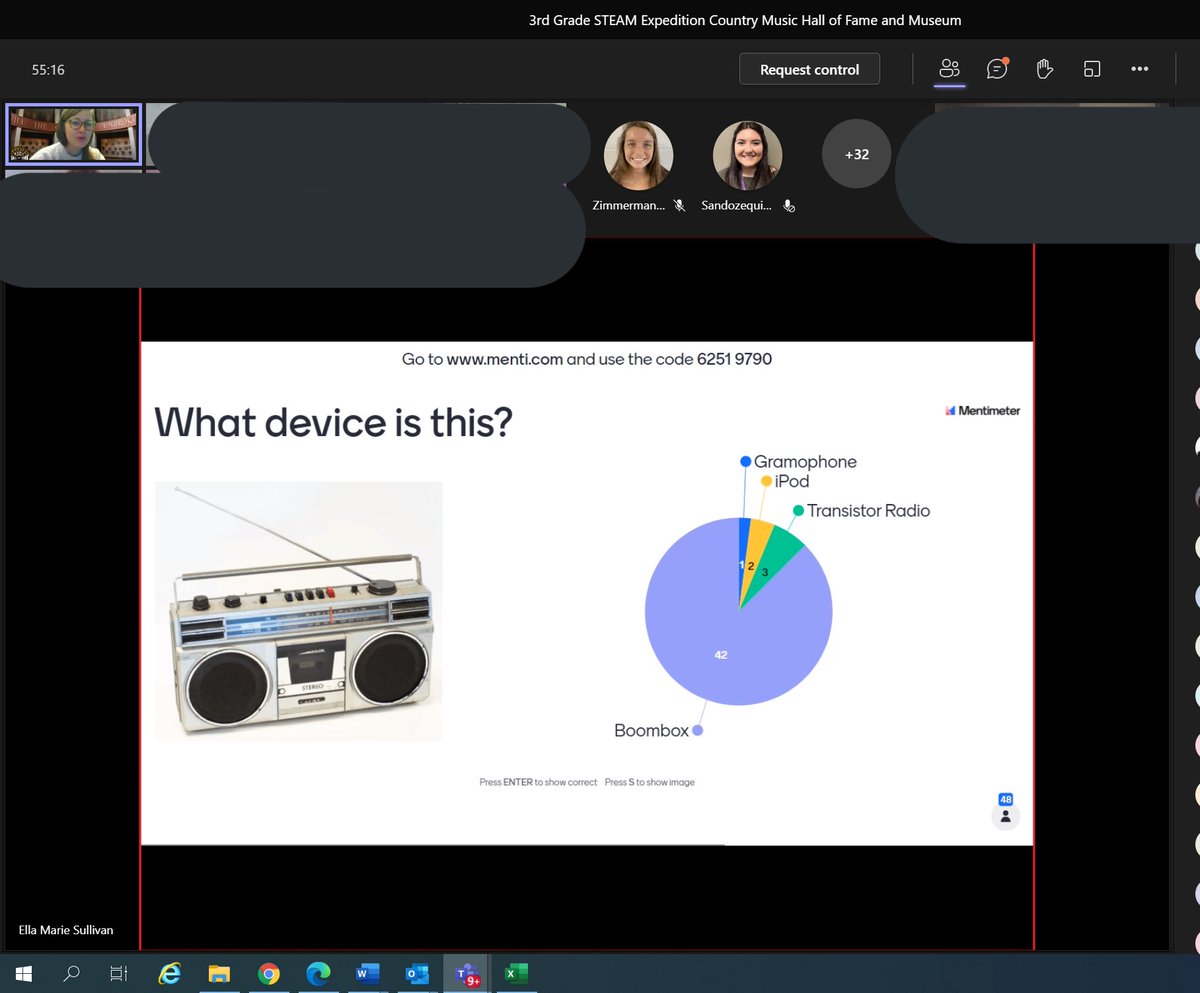The height and width of the screenshot is (993, 1200).
Task: Click the Request control button
Action: pyautogui.click(x=809, y=69)
